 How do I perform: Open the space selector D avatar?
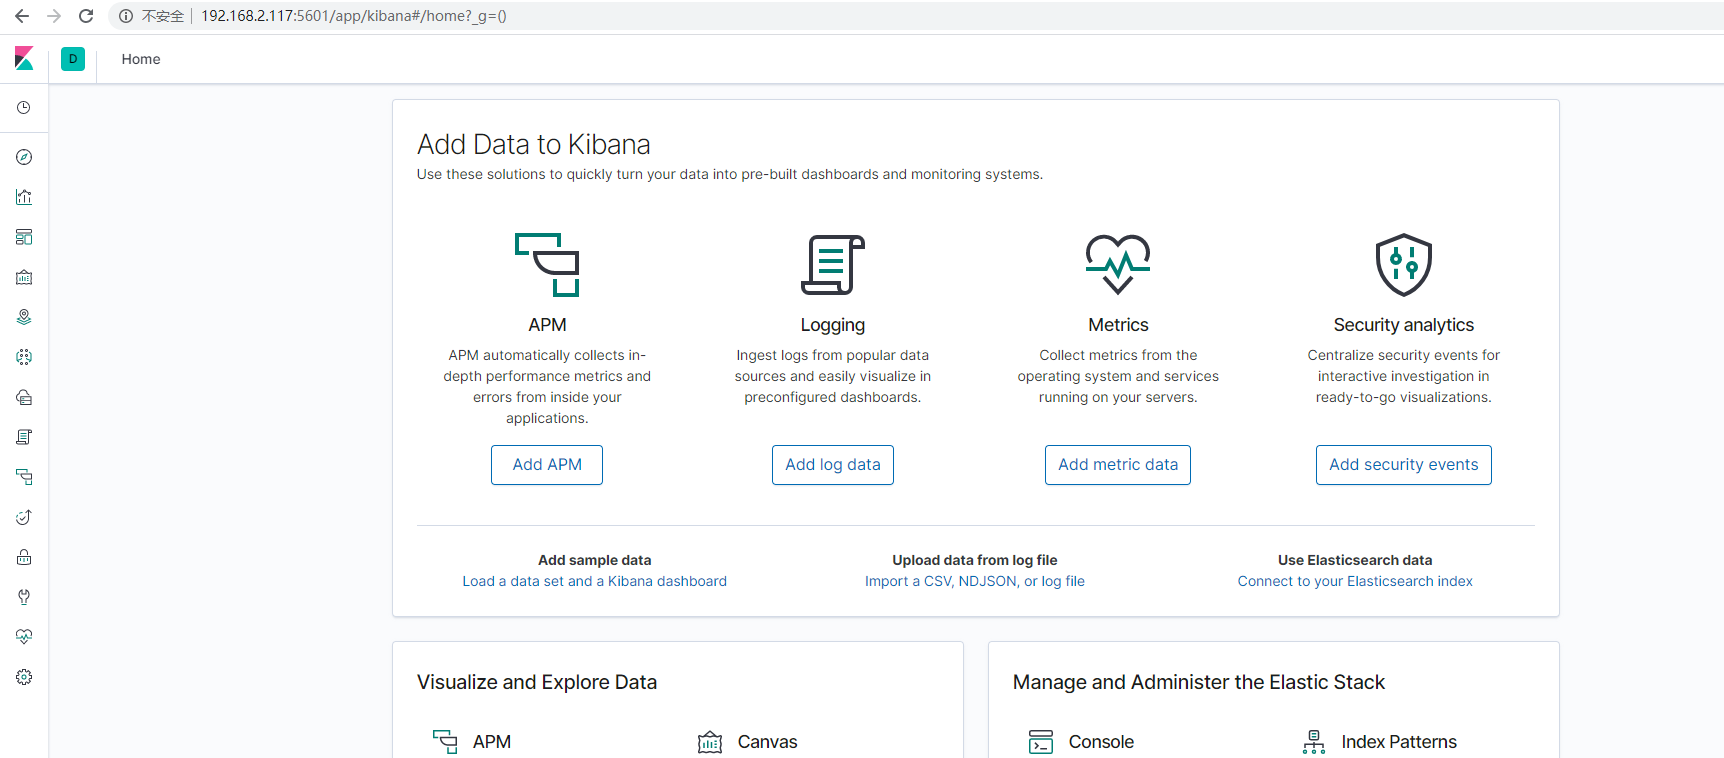[73, 59]
